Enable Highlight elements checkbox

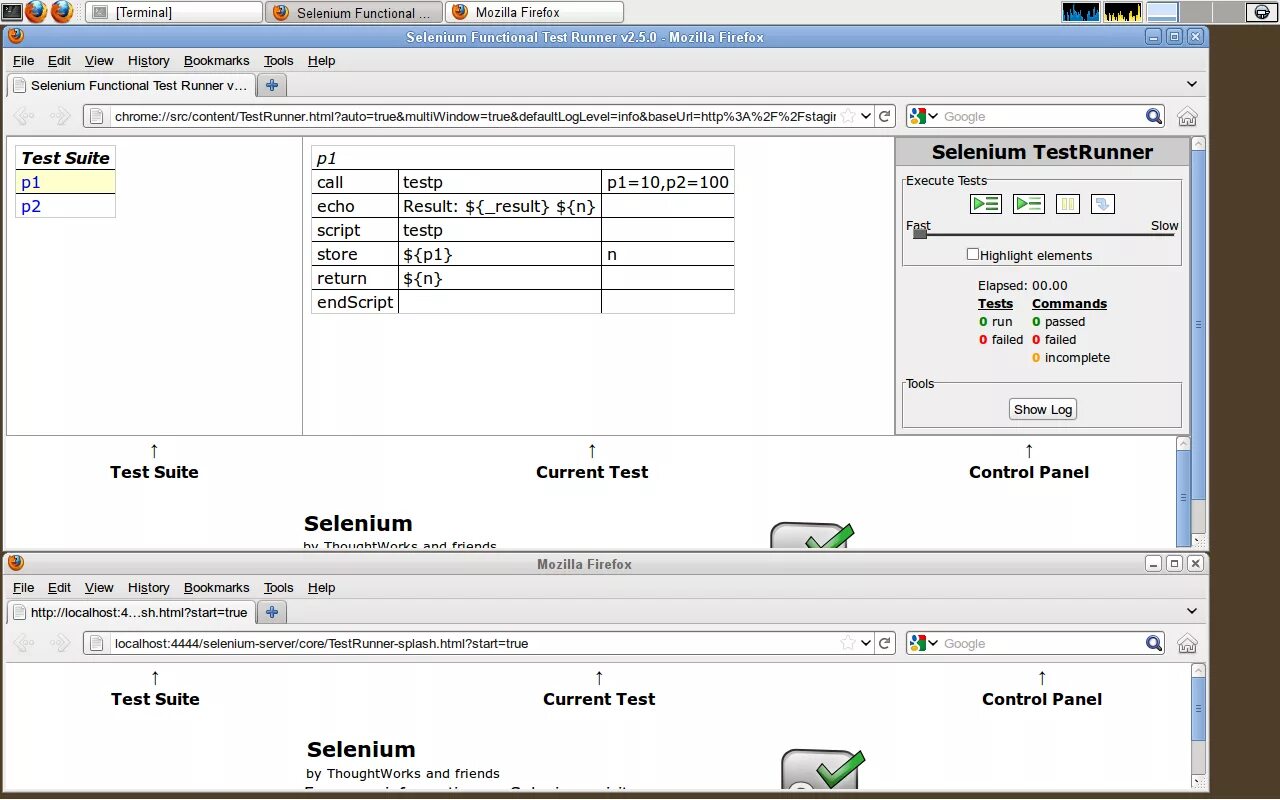pos(972,254)
